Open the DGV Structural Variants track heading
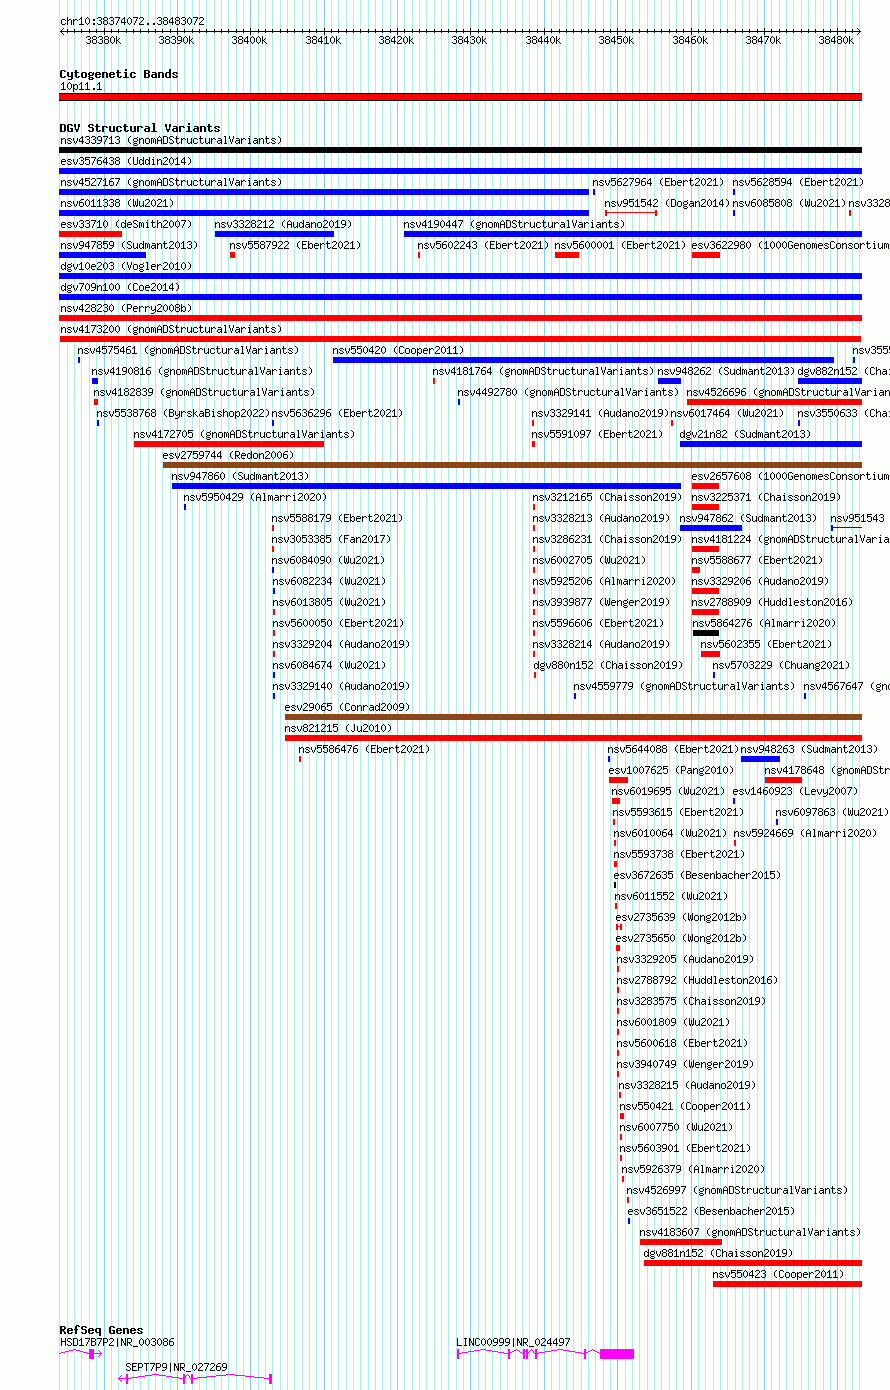This screenshot has height=1390, width=890. tap(140, 128)
